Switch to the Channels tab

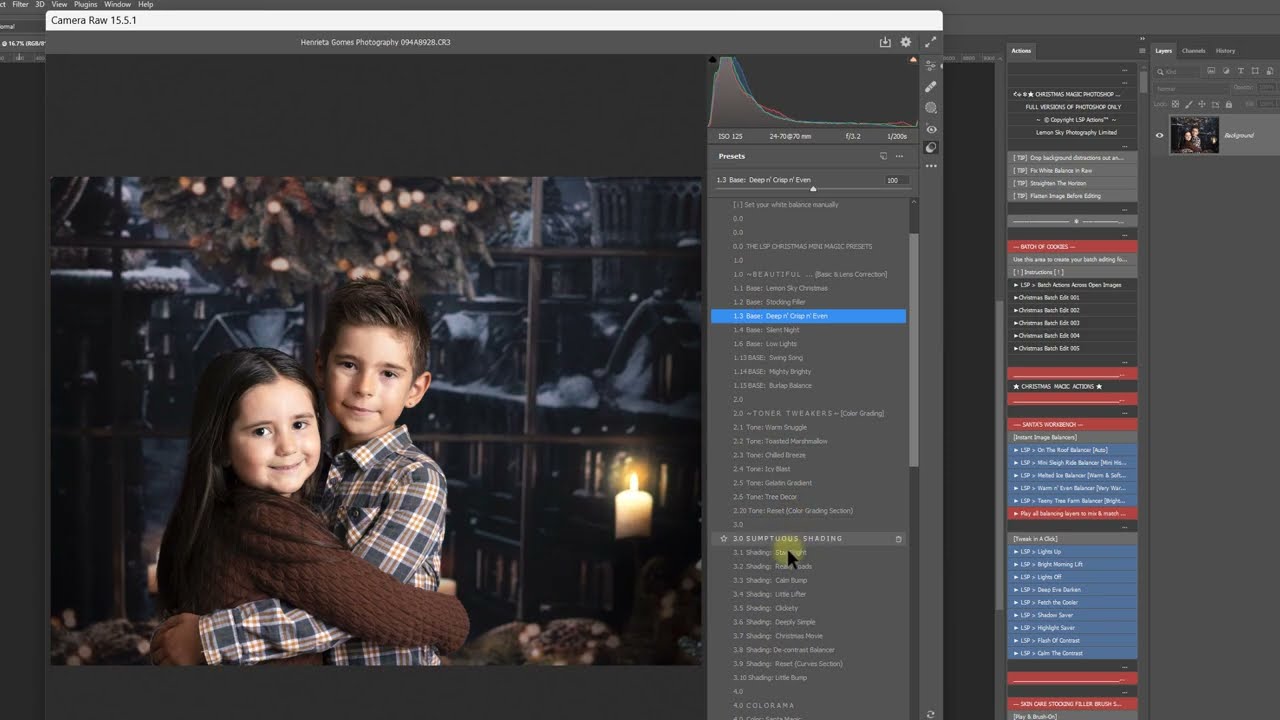[1193, 51]
